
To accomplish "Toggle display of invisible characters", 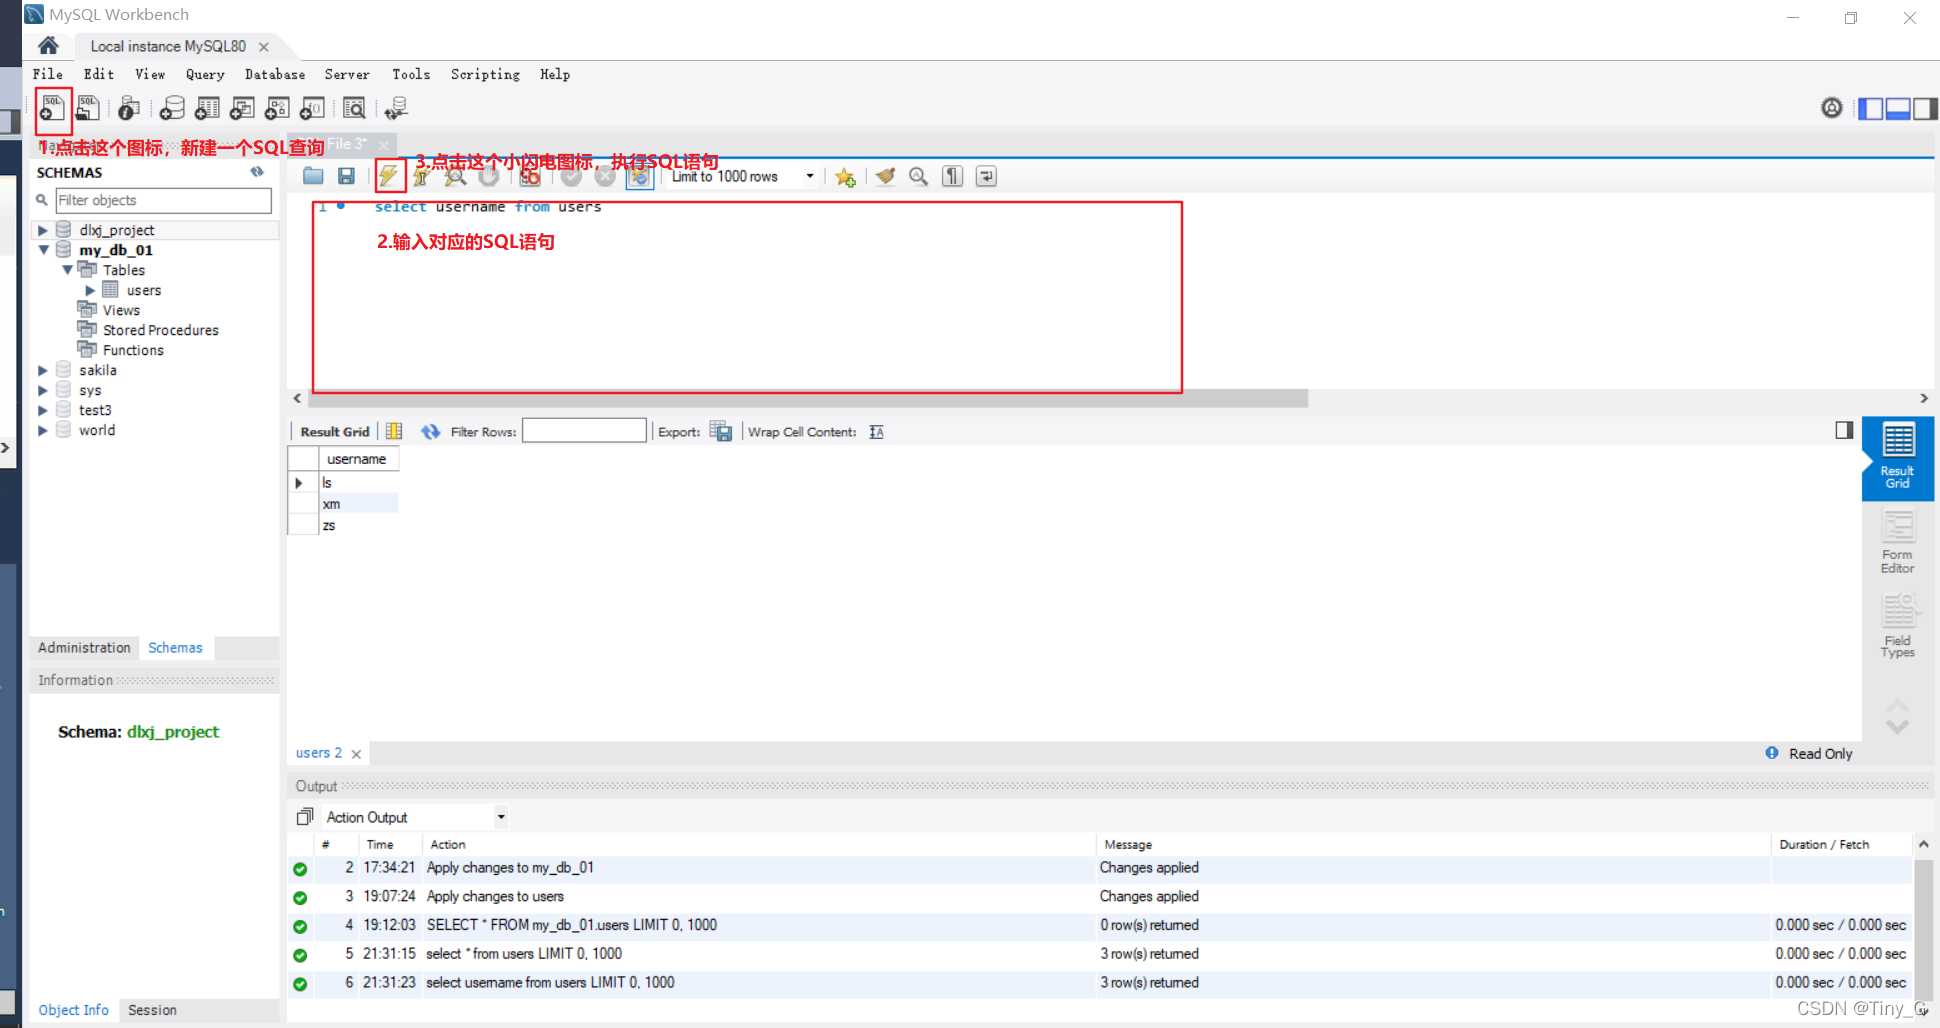I will pyautogui.click(x=952, y=176).
